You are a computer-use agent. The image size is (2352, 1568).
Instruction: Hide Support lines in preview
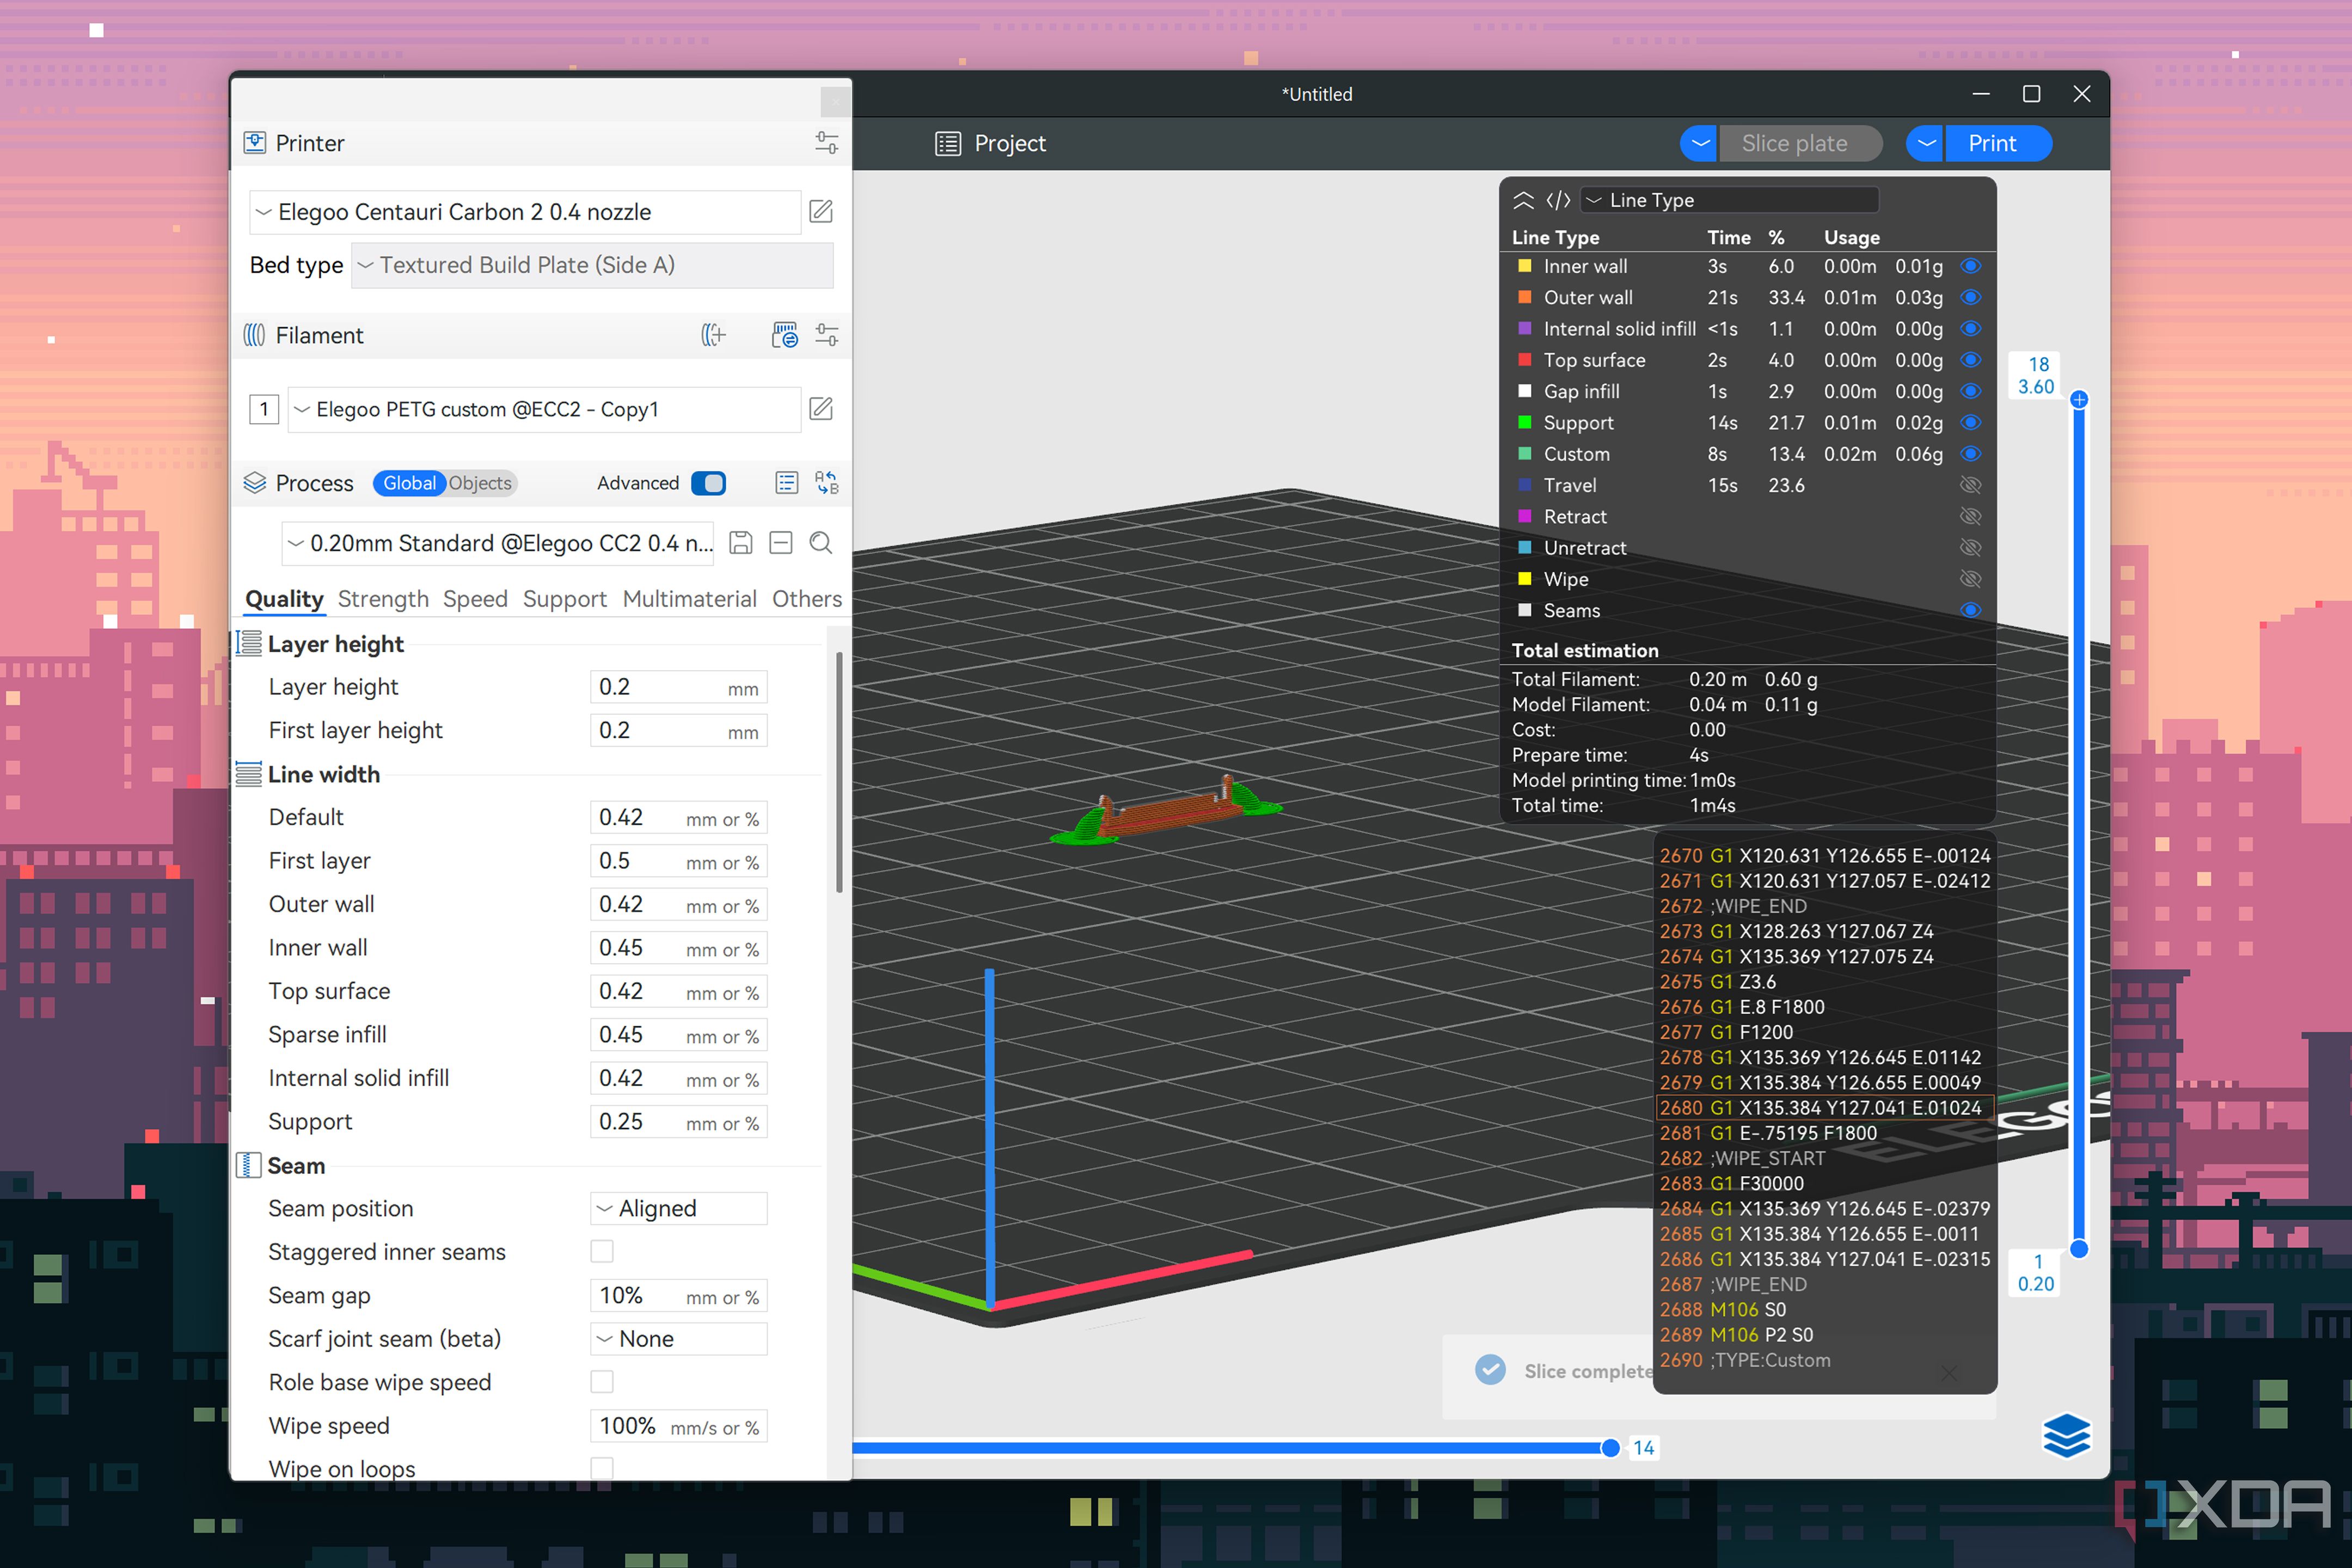pyautogui.click(x=1970, y=422)
